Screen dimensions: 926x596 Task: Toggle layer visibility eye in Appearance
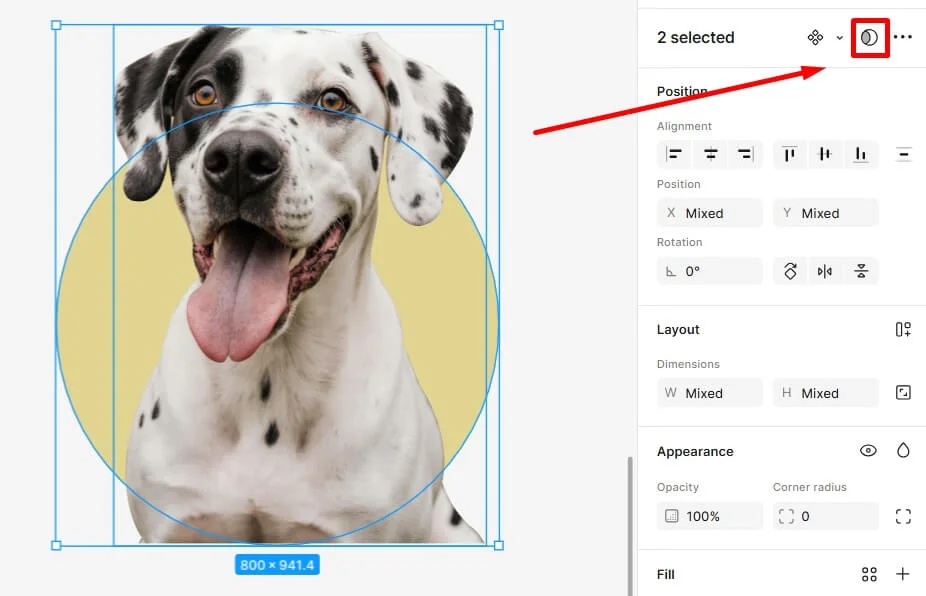click(x=868, y=451)
